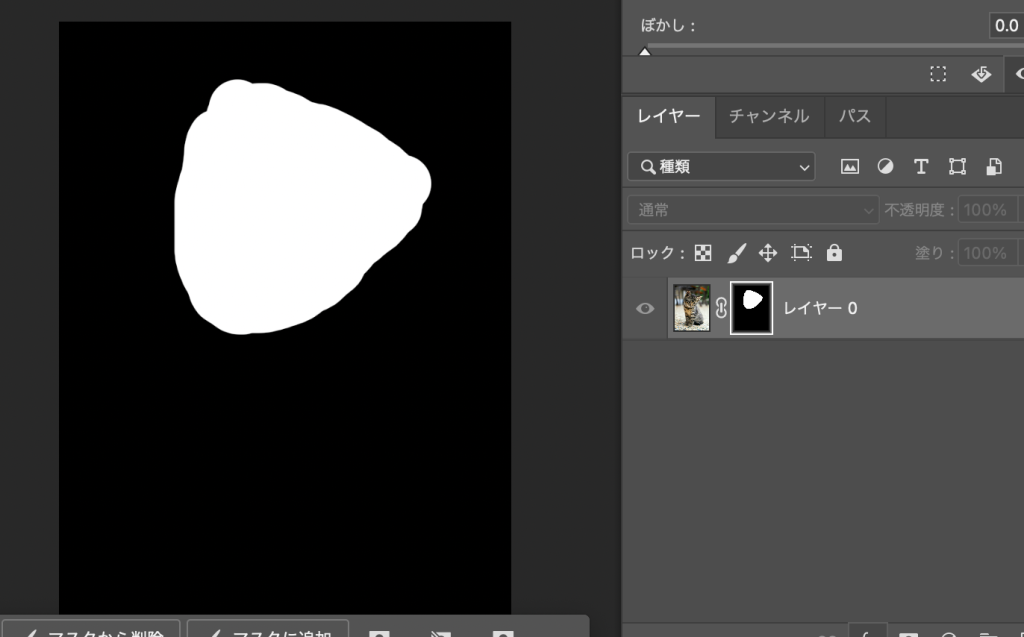Toggle lock image pixels brush icon
The height and width of the screenshot is (637, 1024).
click(x=736, y=253)
